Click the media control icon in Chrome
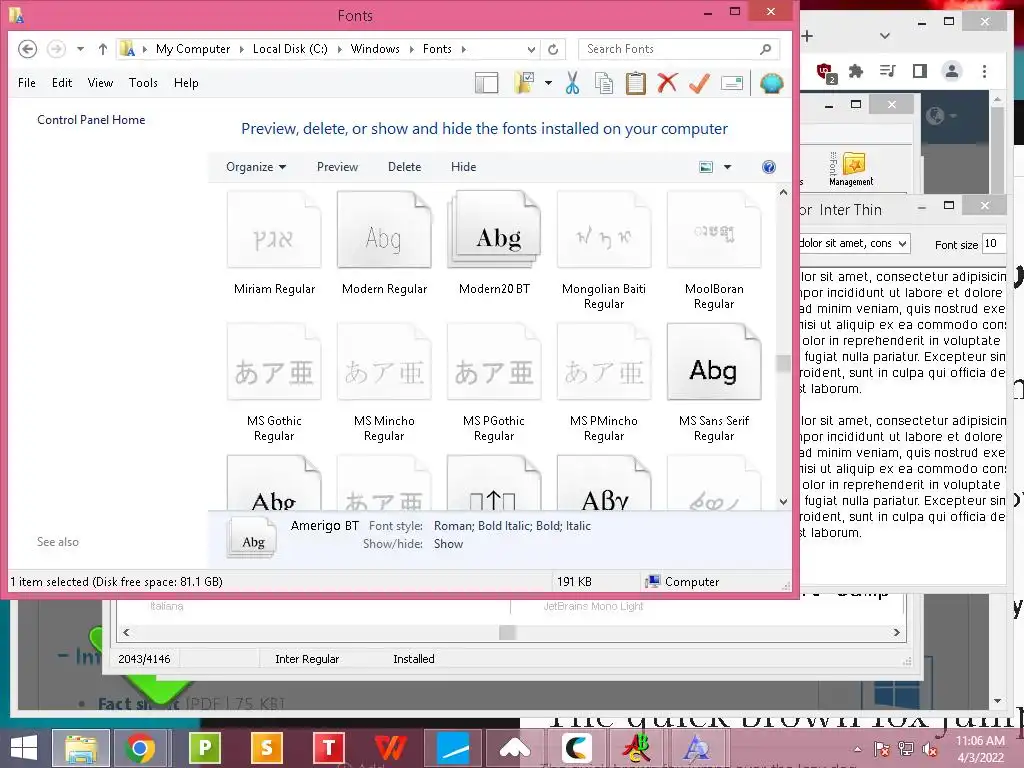Screen dimensions: 1024x768 coord(888,71)
